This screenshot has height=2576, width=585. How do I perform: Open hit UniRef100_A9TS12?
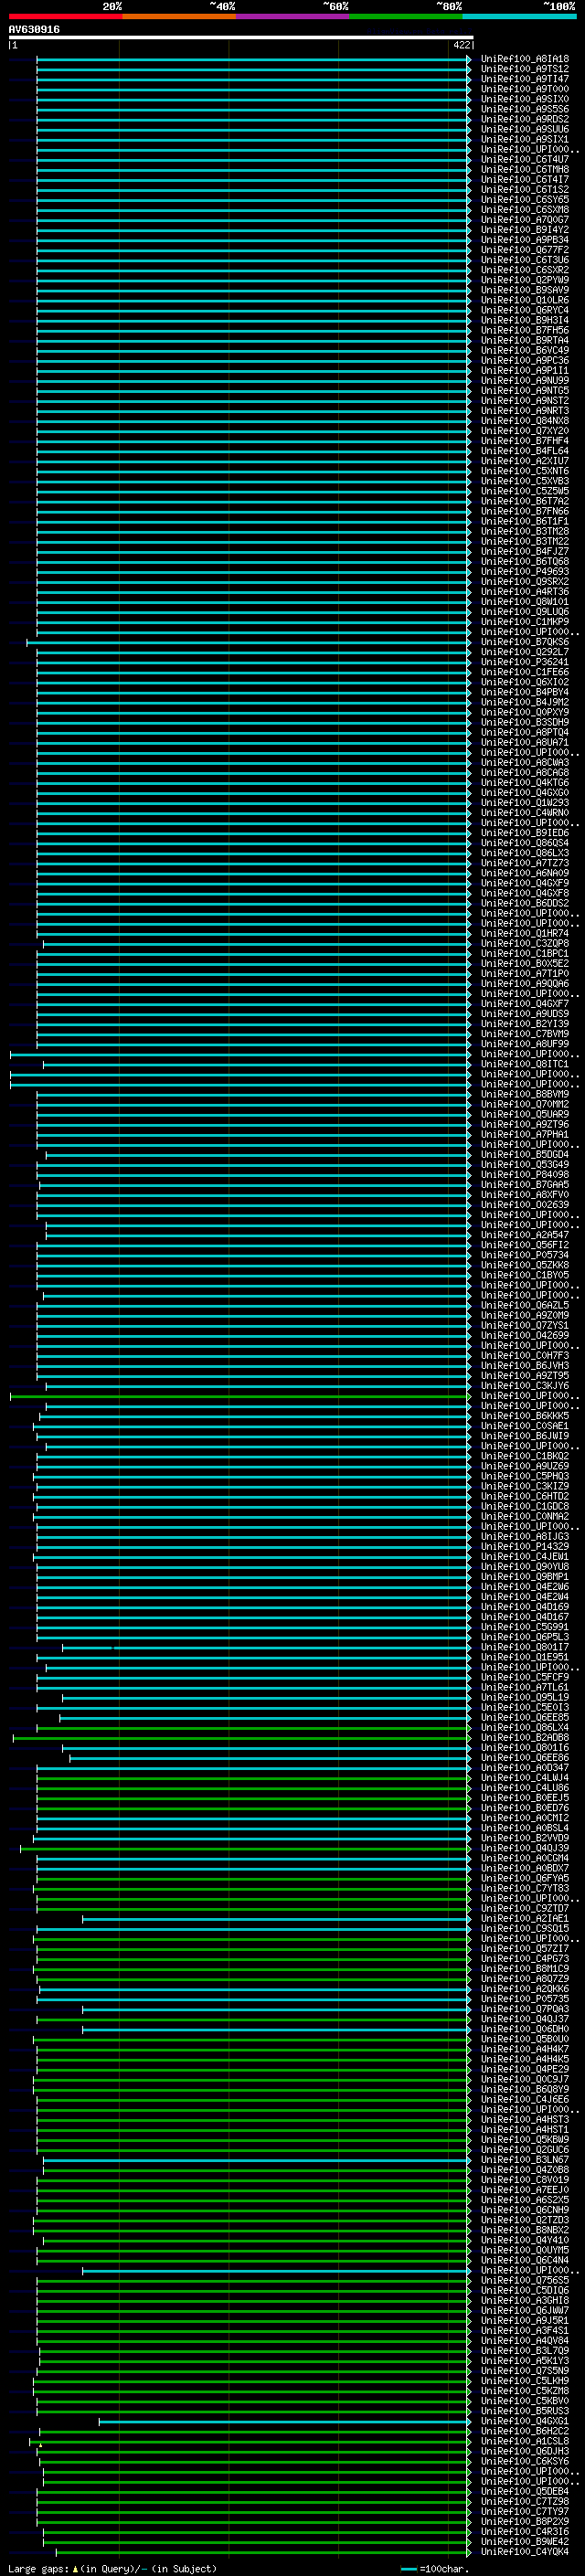525,69
